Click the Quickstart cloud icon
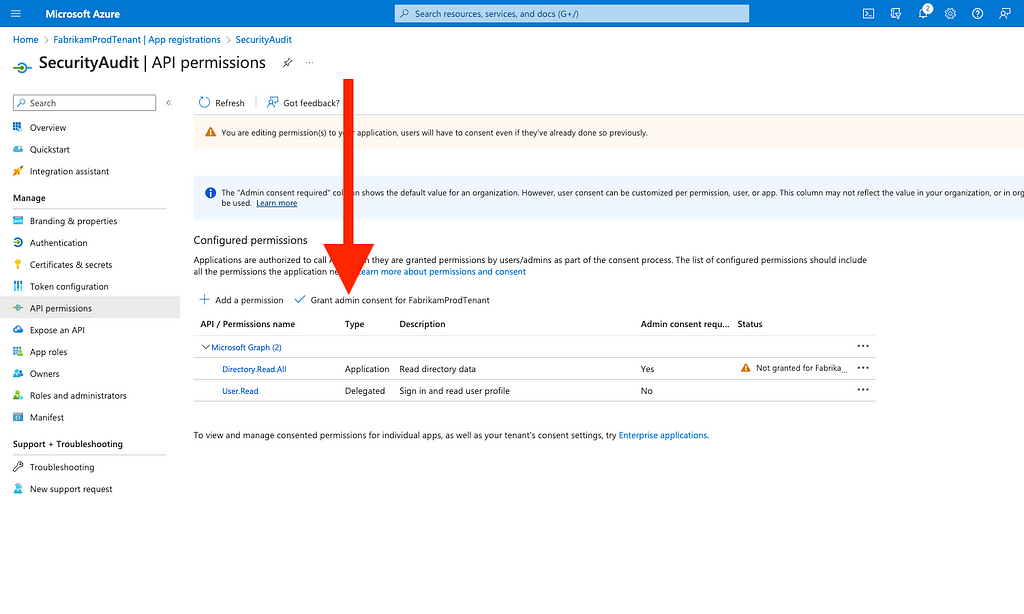The height and width of the screenshot is (614, 1024). click(x=18, y=149)
